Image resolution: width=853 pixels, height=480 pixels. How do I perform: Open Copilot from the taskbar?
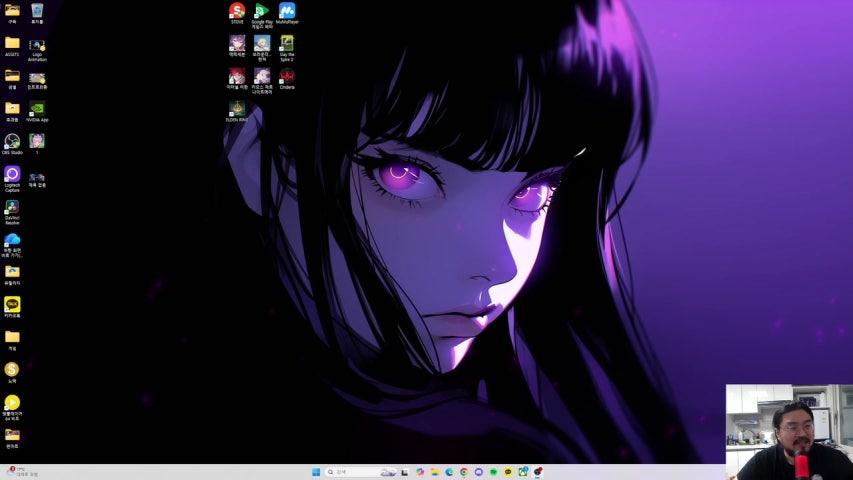420,472
